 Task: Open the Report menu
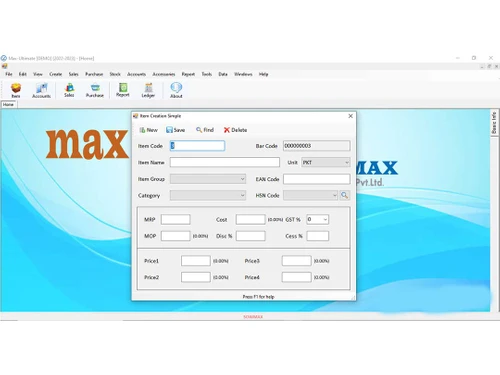point(188,74)
